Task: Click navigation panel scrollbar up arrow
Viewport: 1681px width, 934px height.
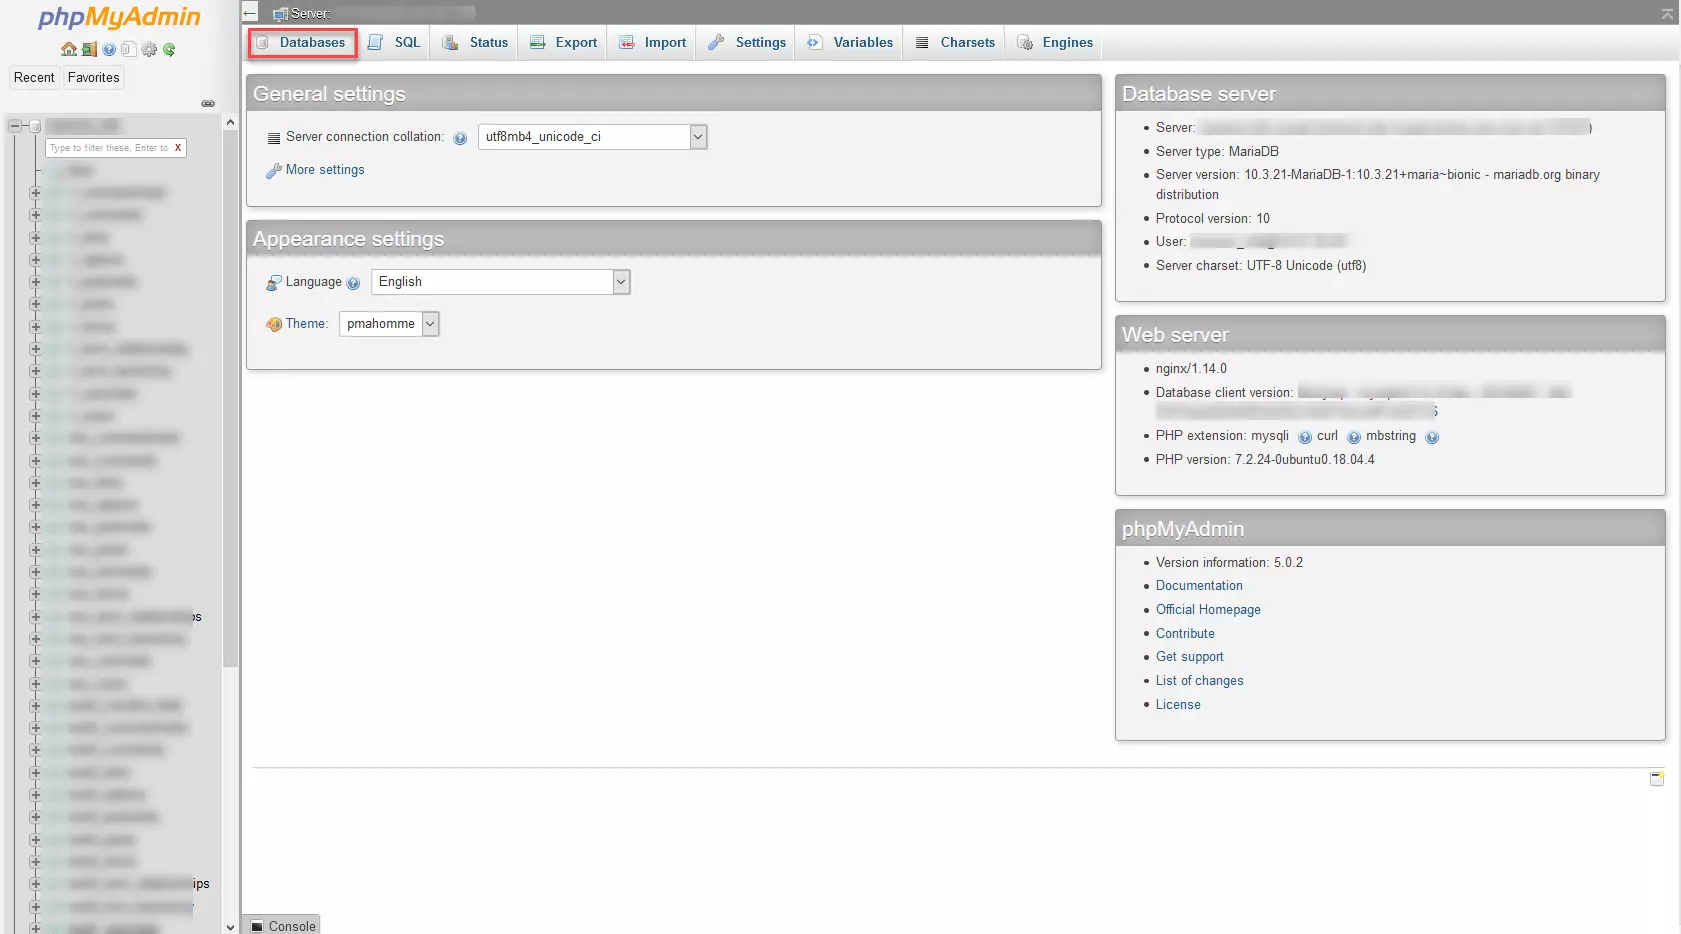Action: (x=231, y=122)
